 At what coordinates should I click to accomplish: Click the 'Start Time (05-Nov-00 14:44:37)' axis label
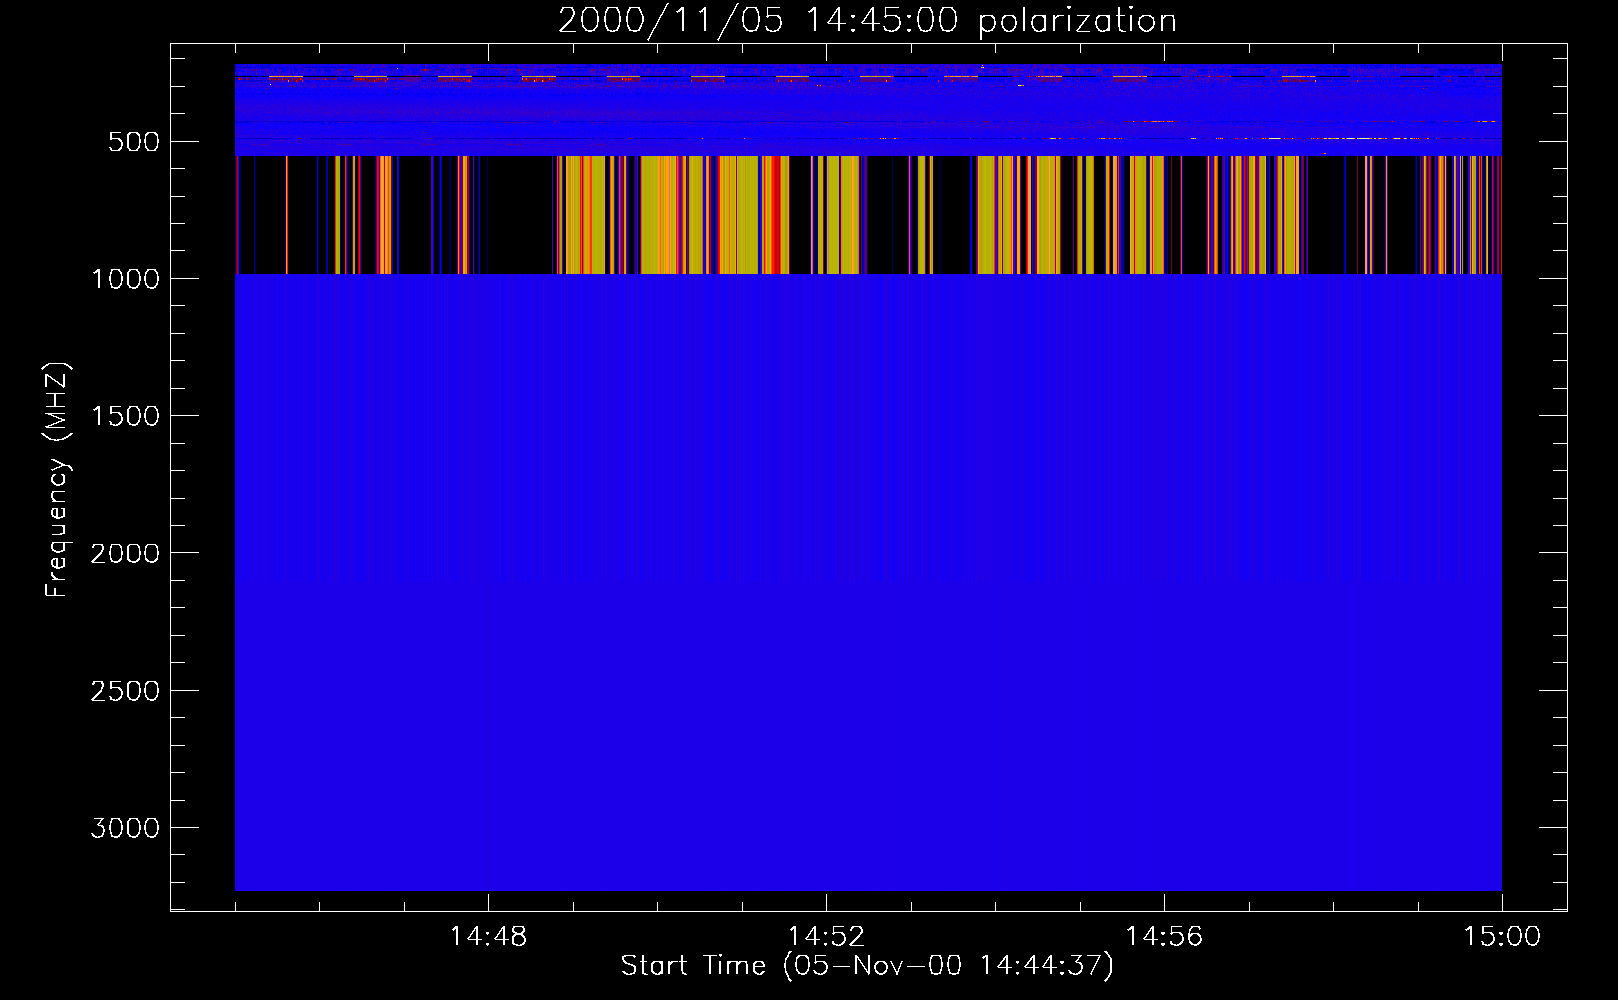(867, 966)
